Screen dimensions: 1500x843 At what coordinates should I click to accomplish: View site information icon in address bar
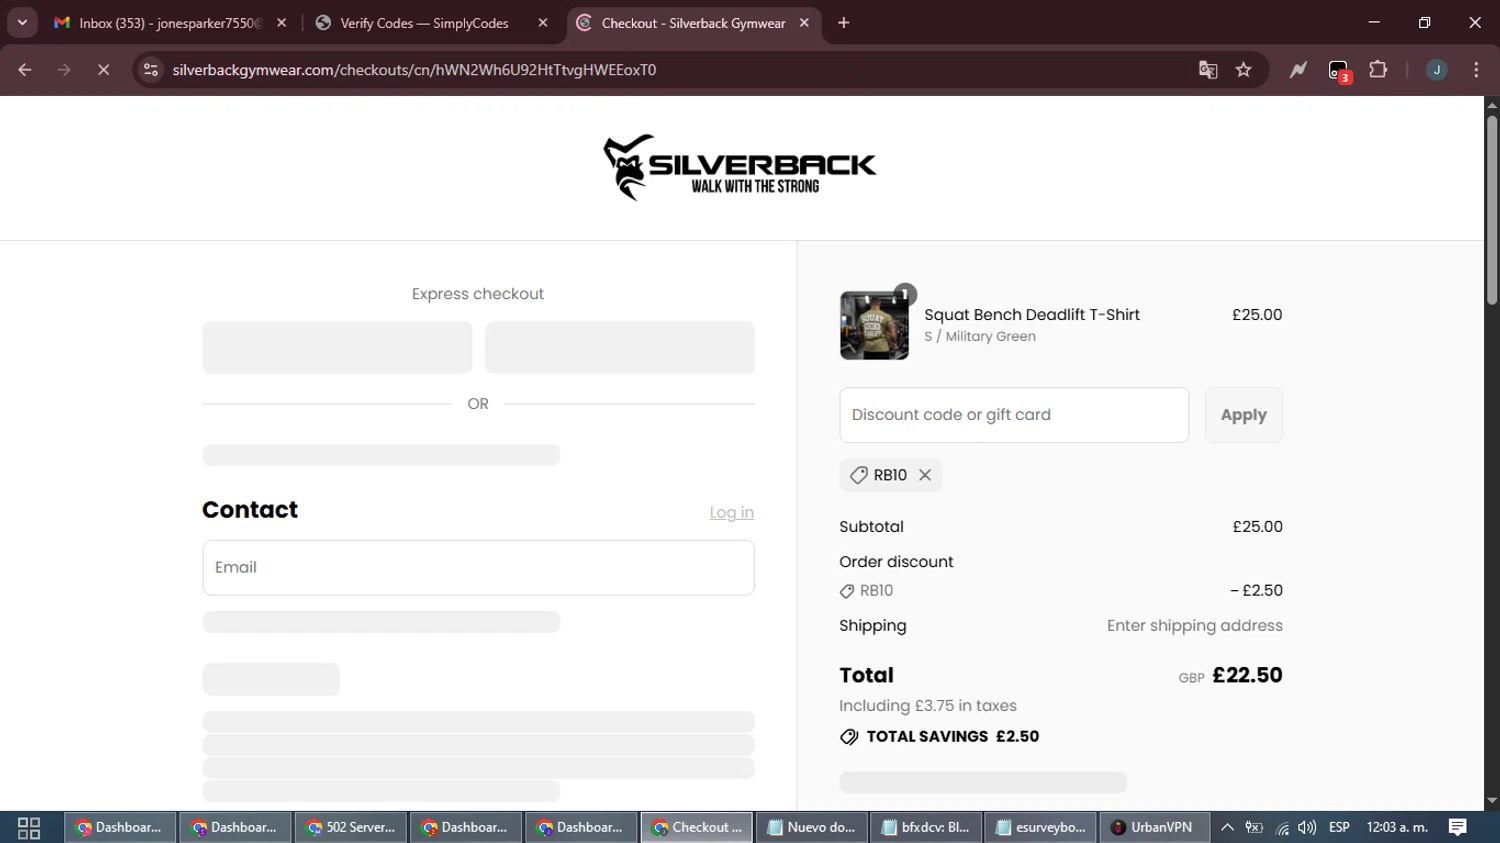pos(151,70)
